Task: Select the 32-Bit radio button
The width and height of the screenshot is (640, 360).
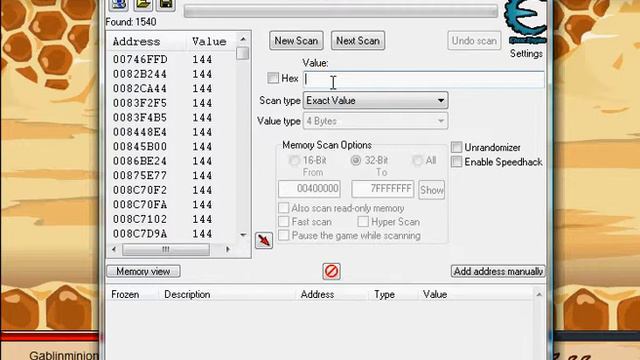Action: 356,160
